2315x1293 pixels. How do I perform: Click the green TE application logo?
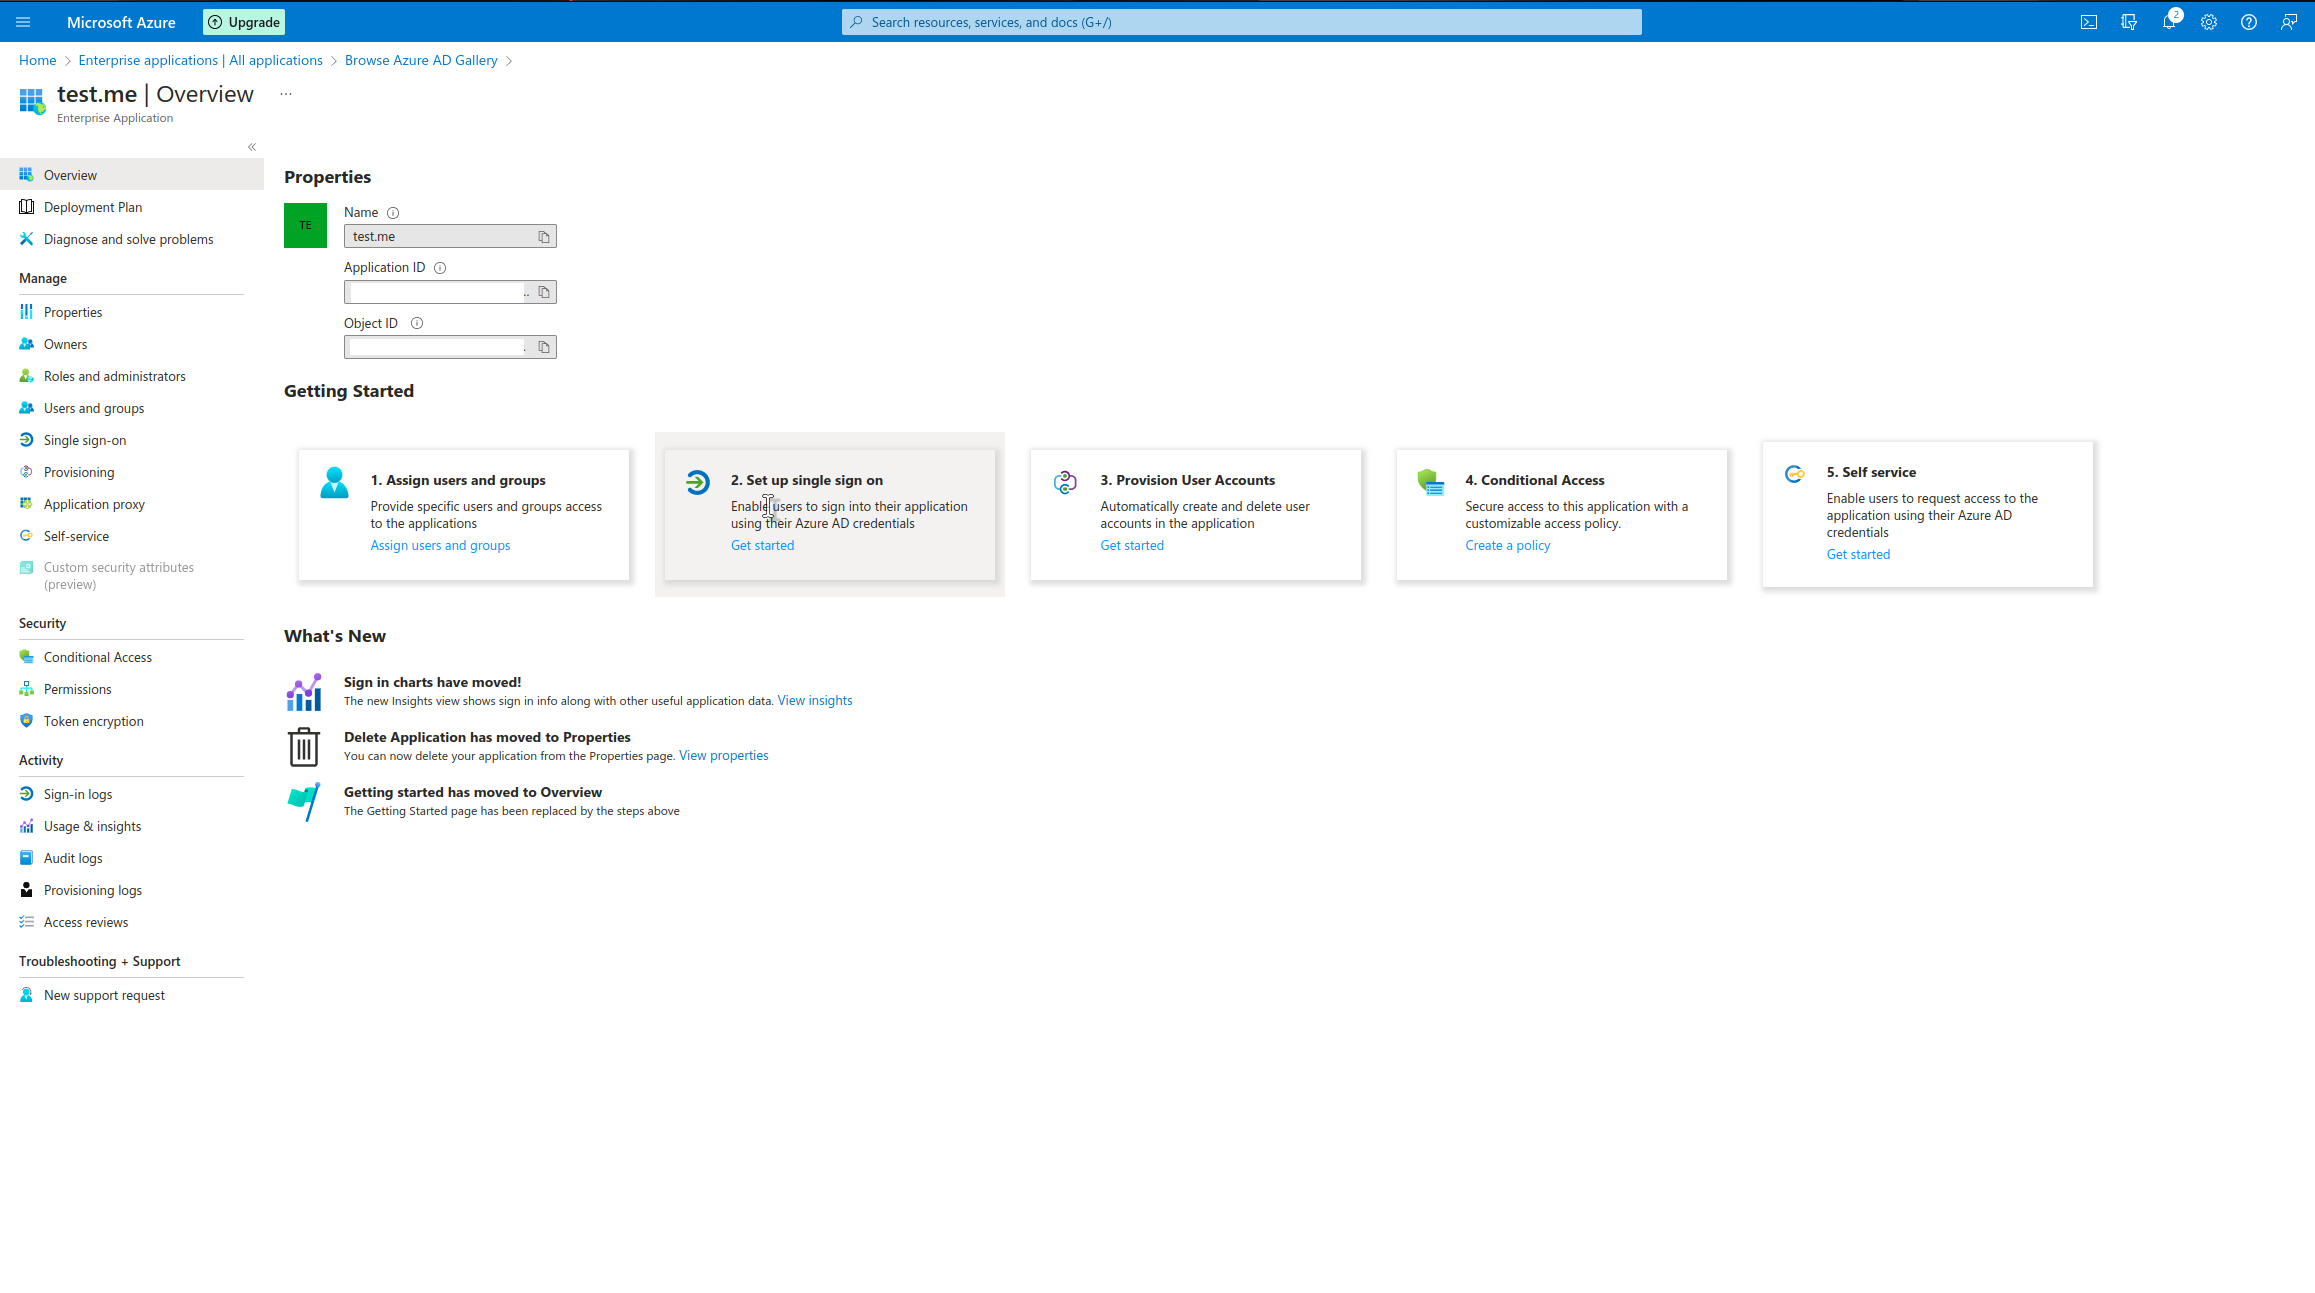[x=305, y=225]
